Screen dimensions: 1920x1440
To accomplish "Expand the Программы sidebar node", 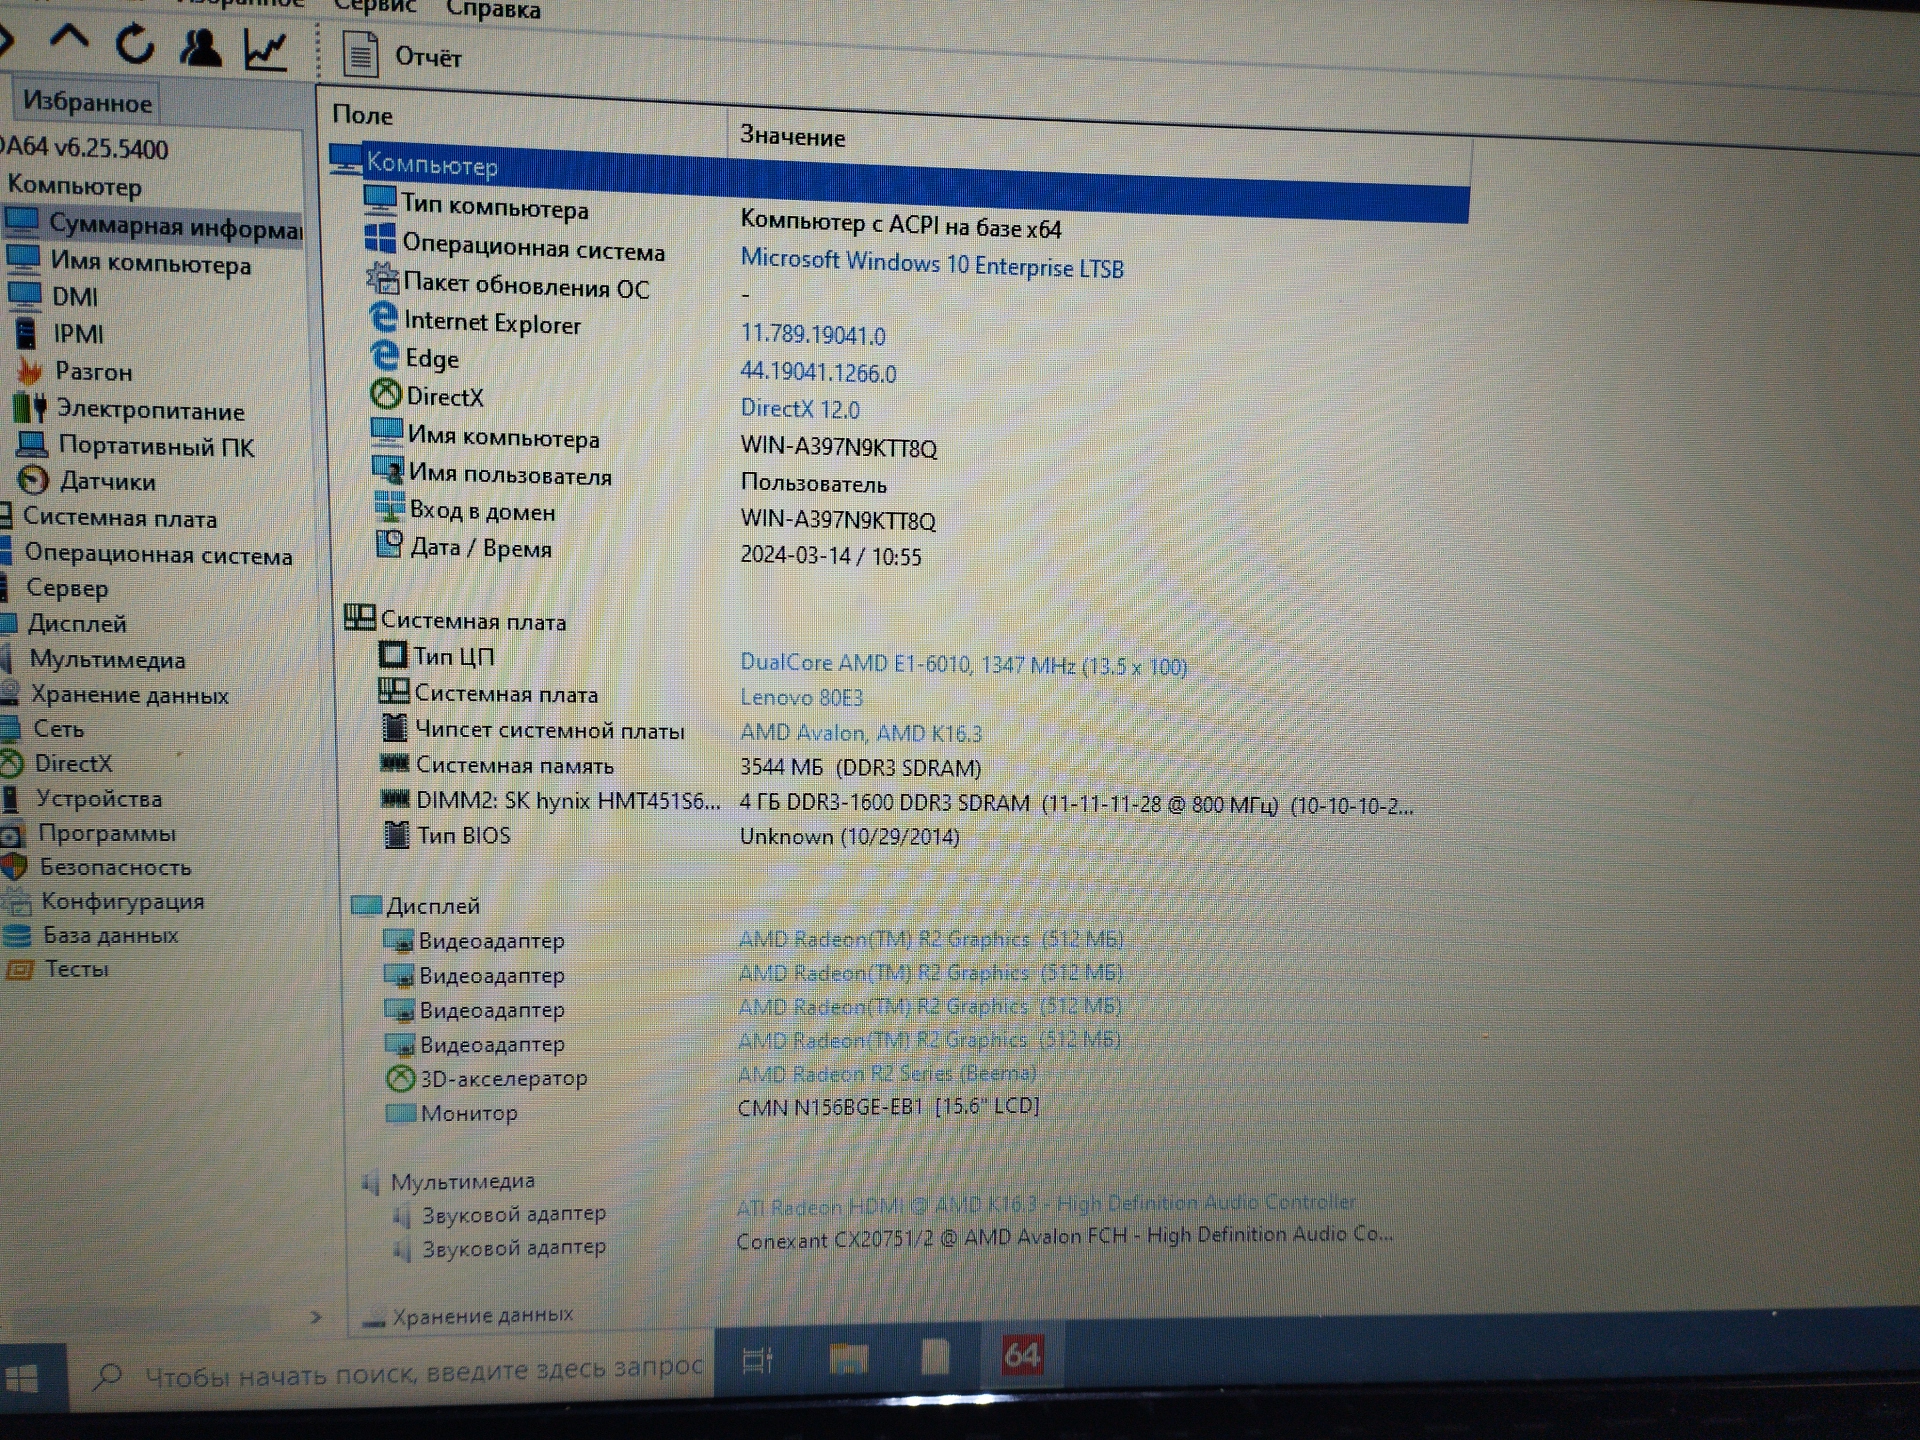I will pyautogui.click(x=89, y=833).
